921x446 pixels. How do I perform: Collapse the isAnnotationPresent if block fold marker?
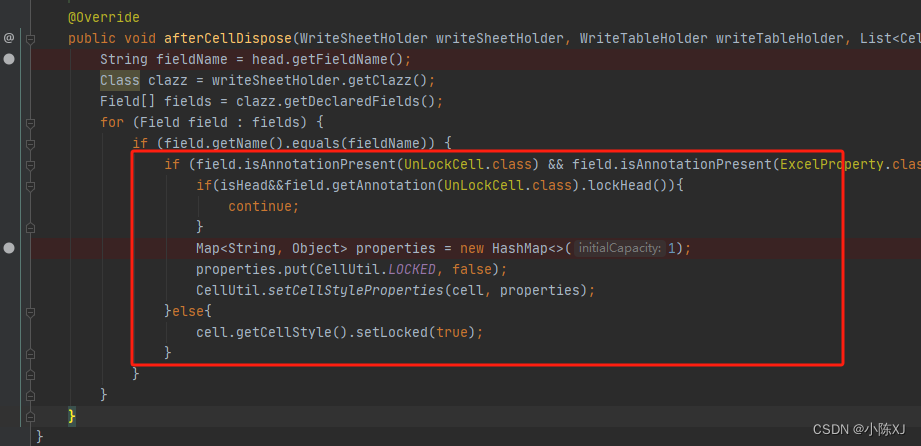pos(30,165)
